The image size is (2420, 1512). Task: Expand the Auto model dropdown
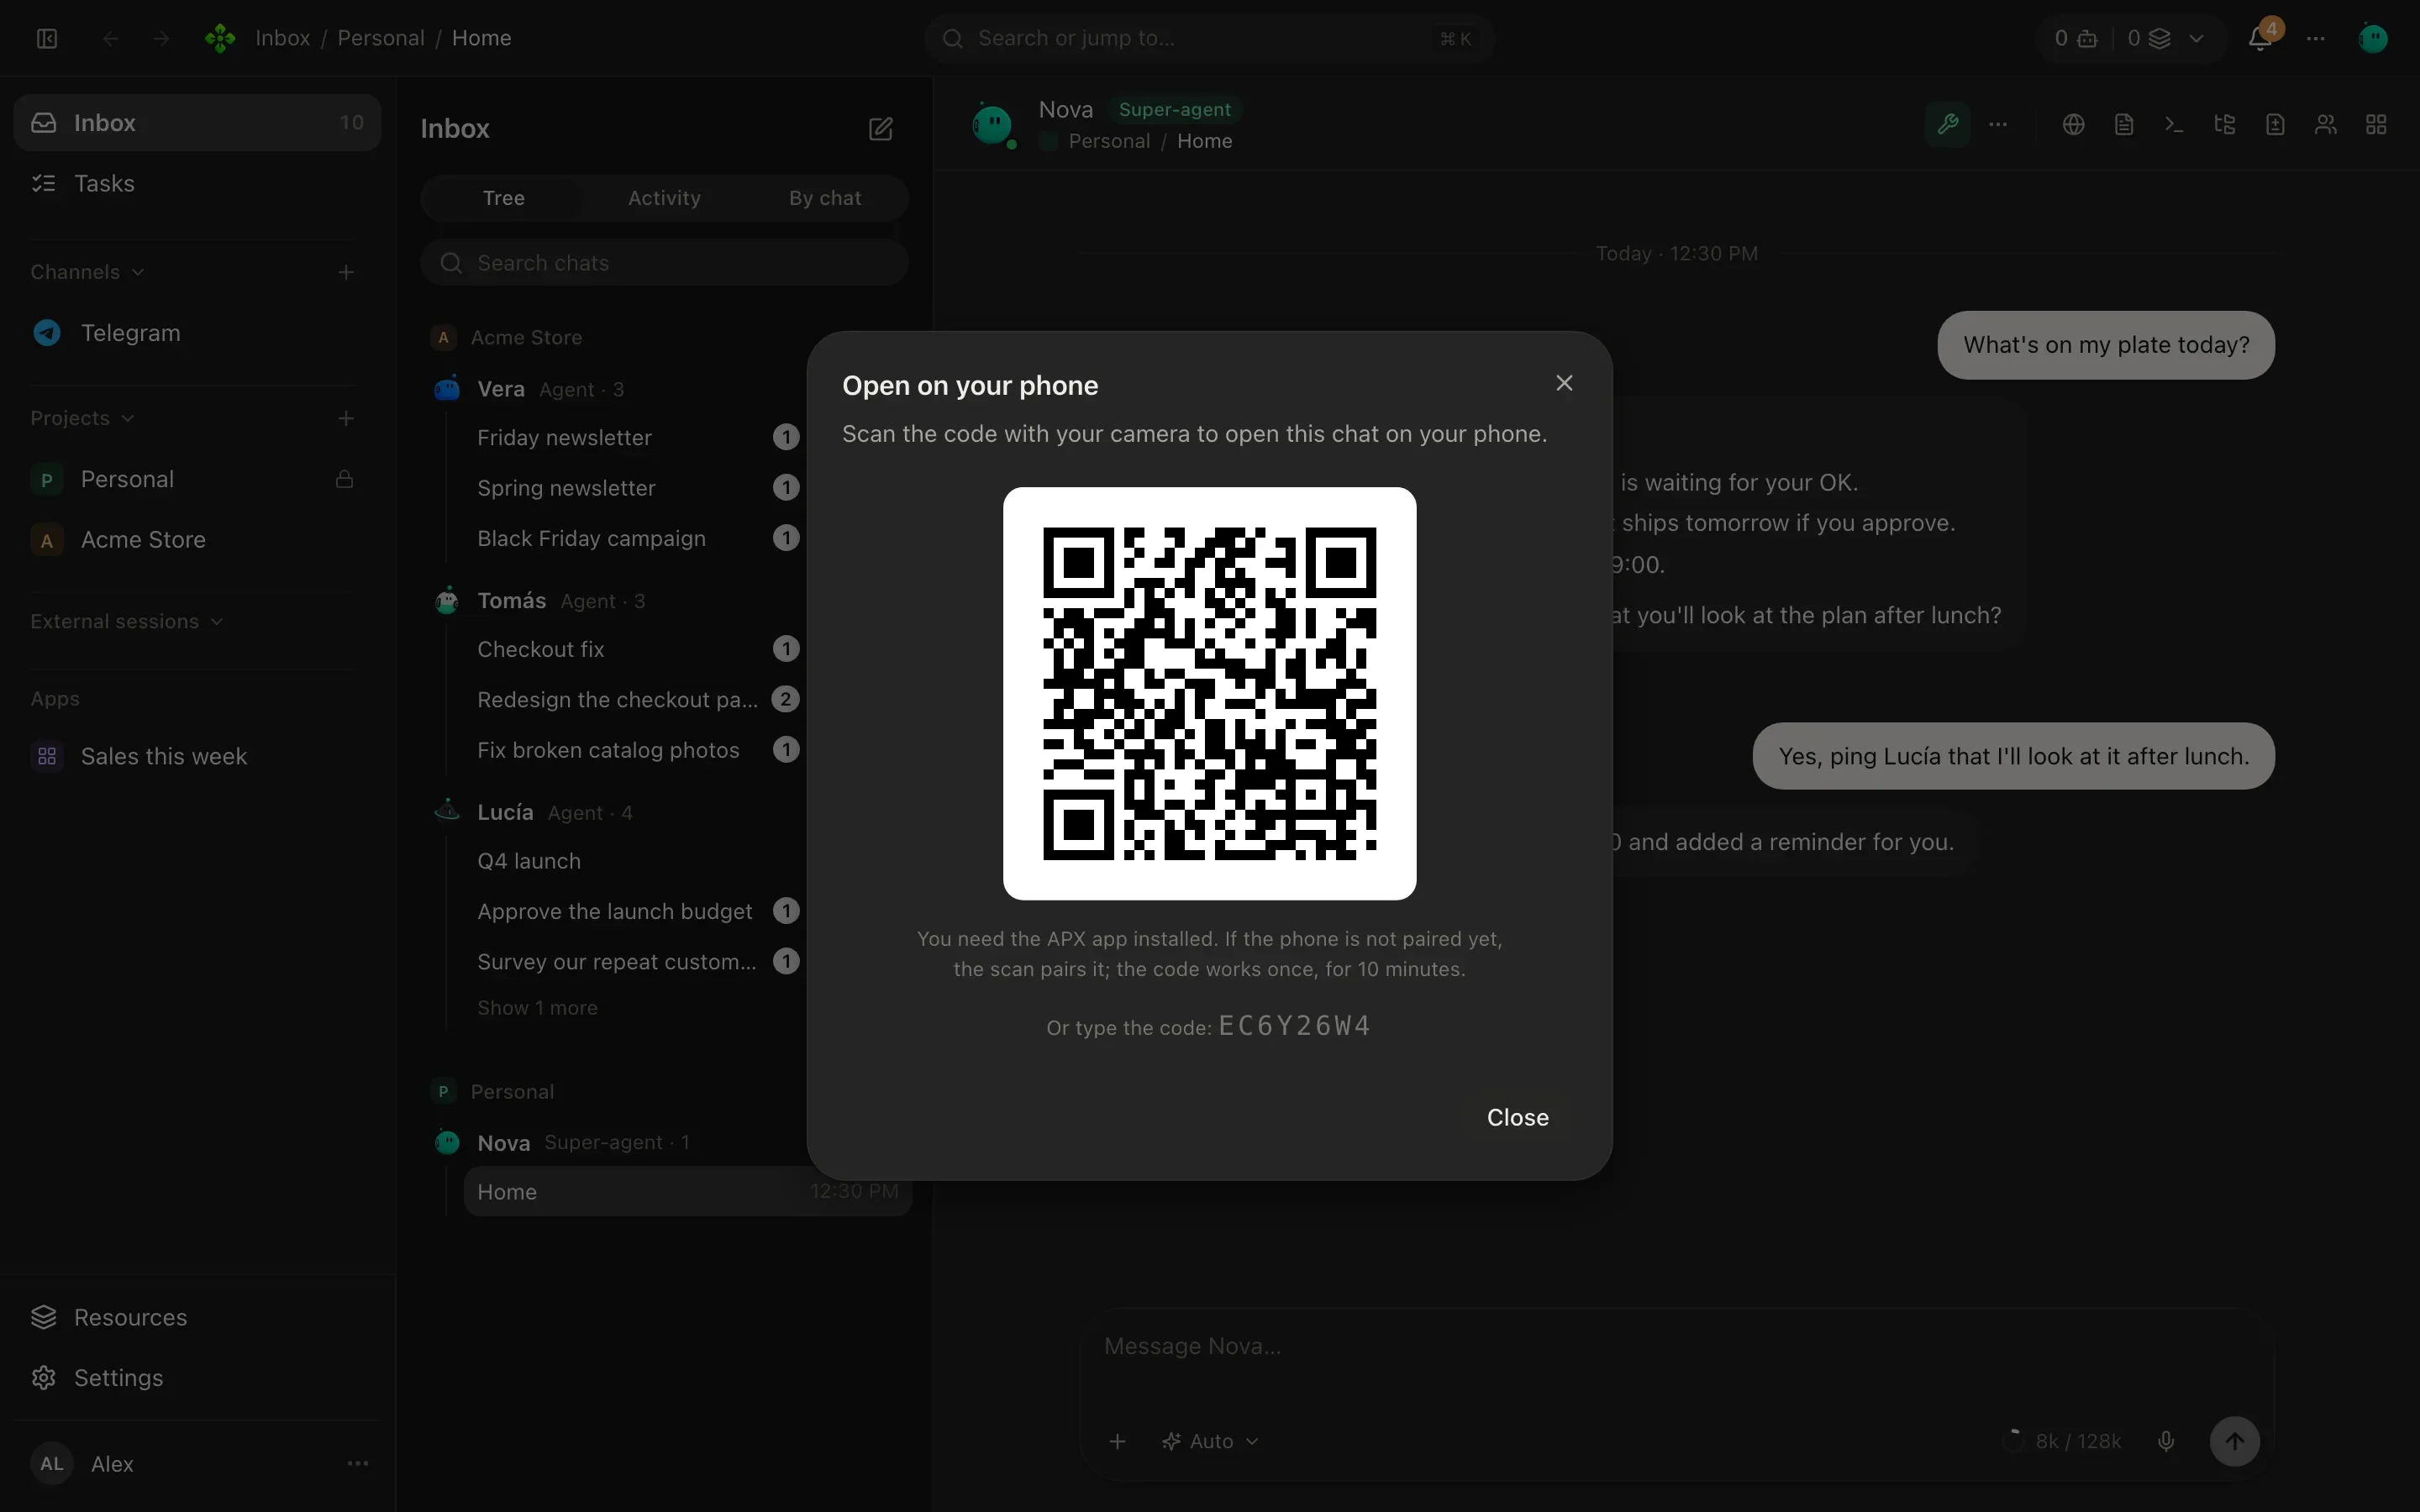coord(1210,1441)
